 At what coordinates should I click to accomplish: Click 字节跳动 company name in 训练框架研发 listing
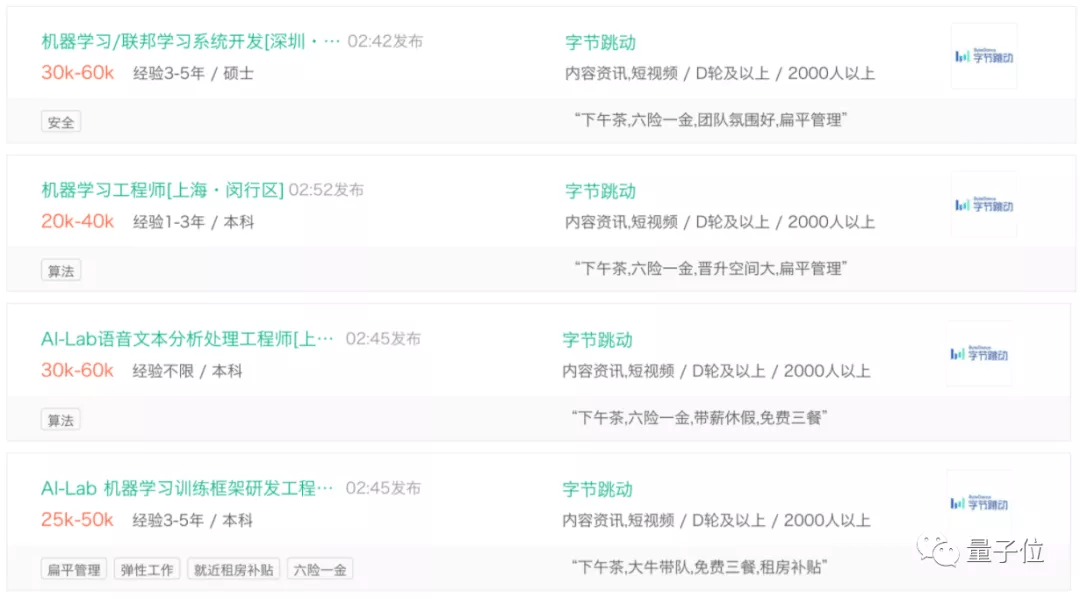click(x=597, y=489)
